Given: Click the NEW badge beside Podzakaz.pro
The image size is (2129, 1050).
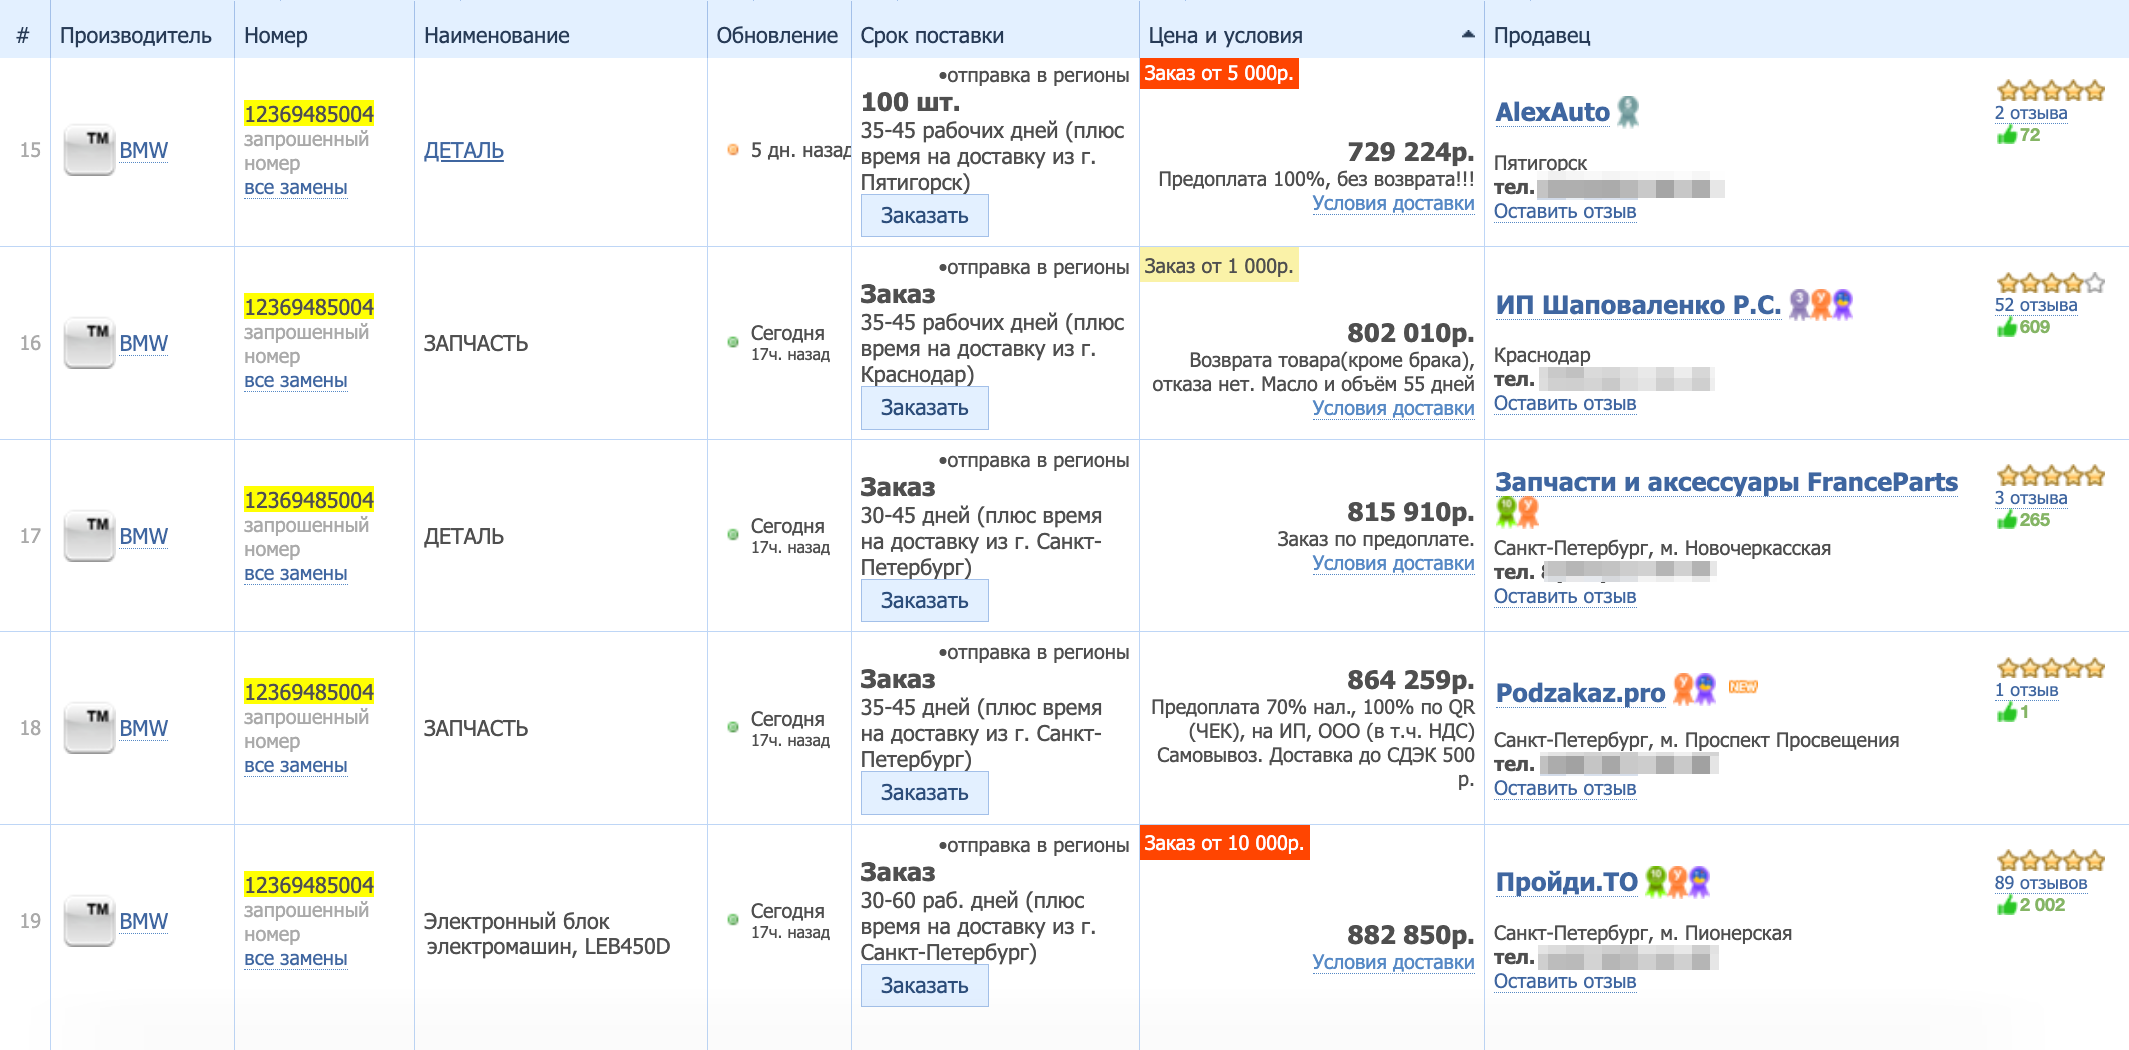Looking at the screenshot, I should click(x=1743, y=687).
